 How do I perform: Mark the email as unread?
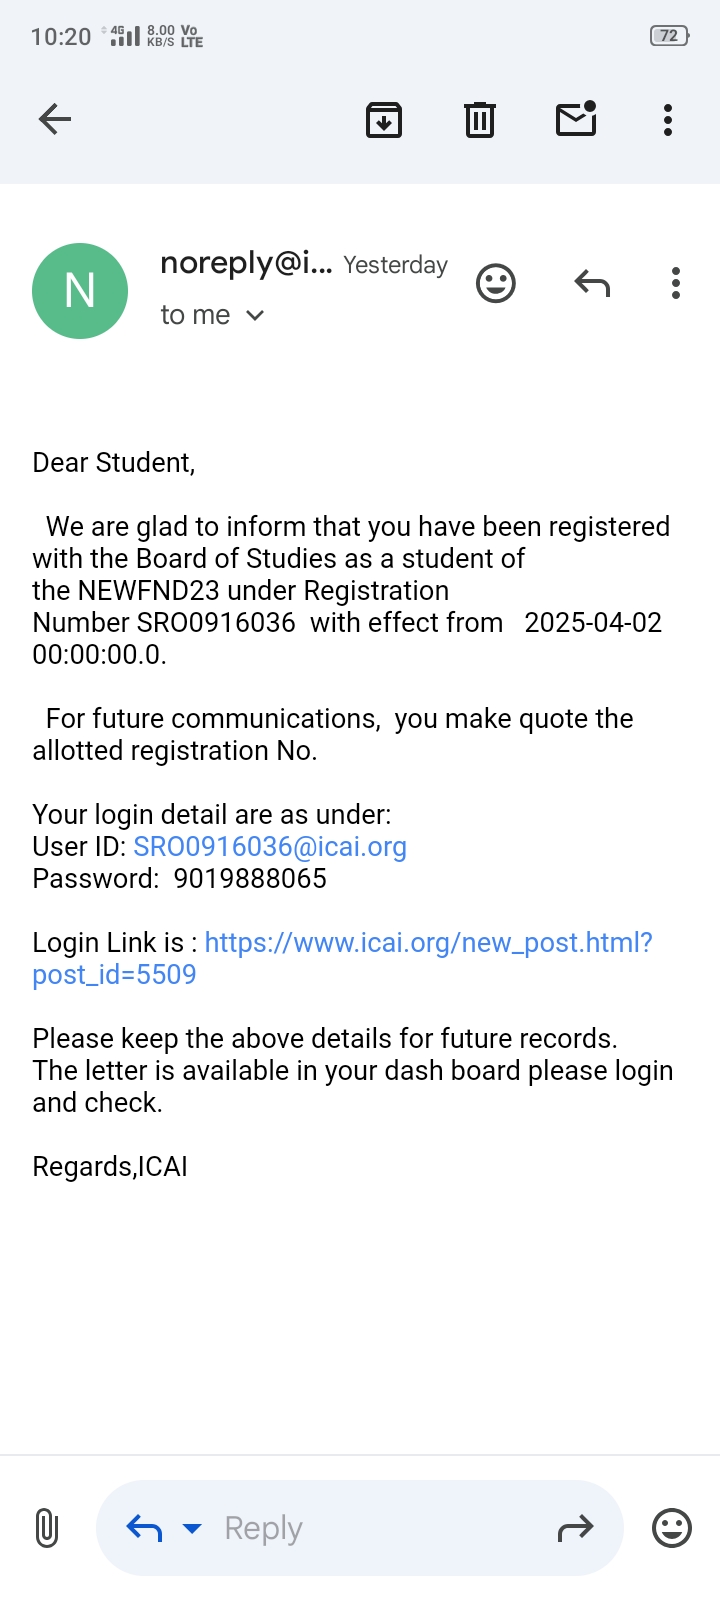click(x=576, y=119)
